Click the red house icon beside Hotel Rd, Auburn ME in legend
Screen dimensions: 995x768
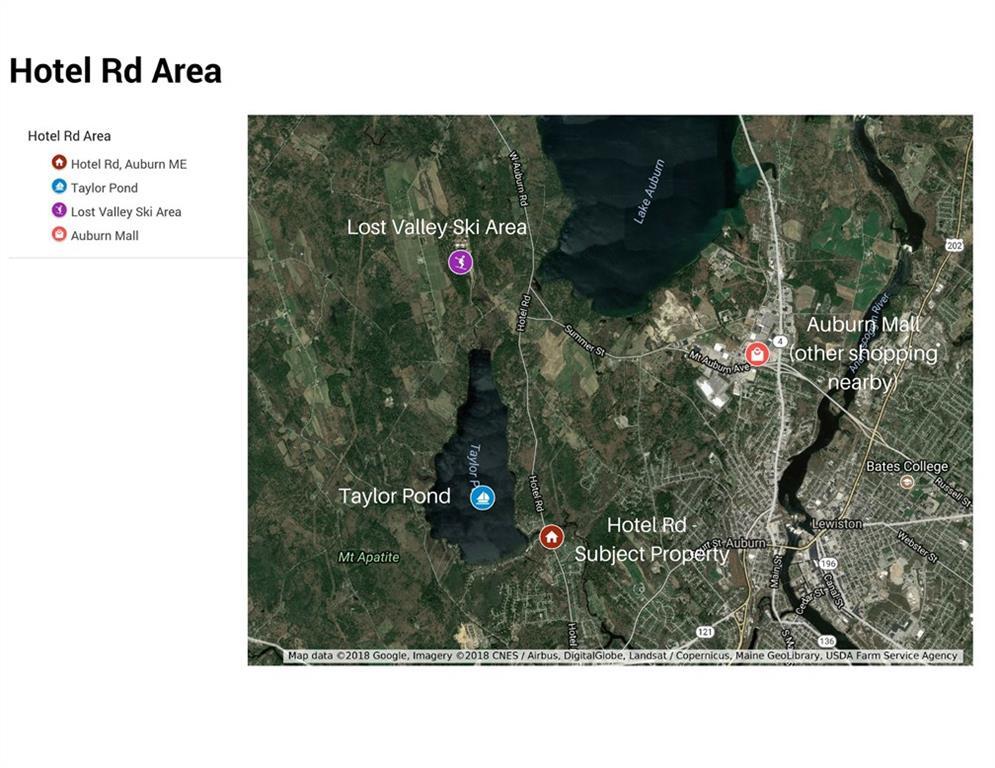pyautogui.click(x=59, y=162)
